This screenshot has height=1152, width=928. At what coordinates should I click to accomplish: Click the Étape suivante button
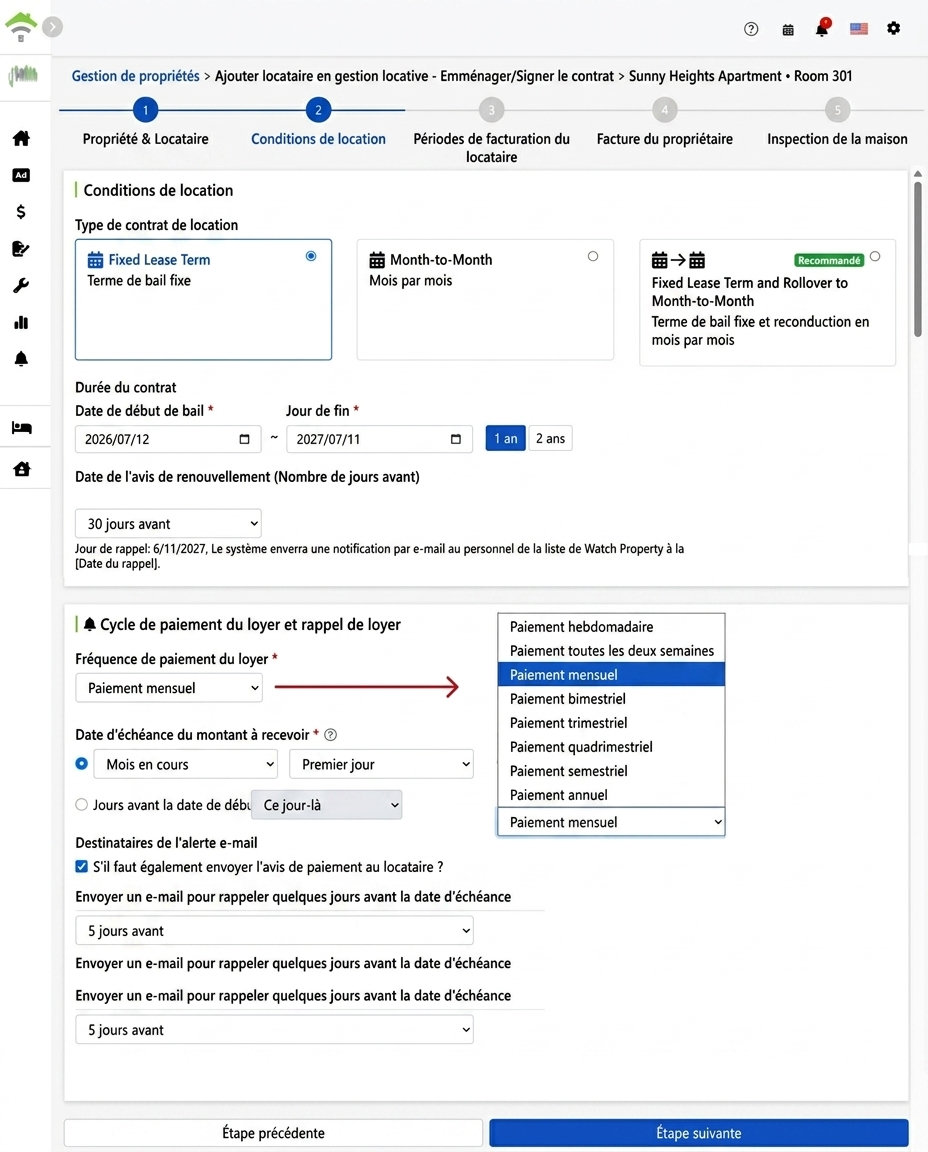pyautogui.click(x=699, y=1133)
